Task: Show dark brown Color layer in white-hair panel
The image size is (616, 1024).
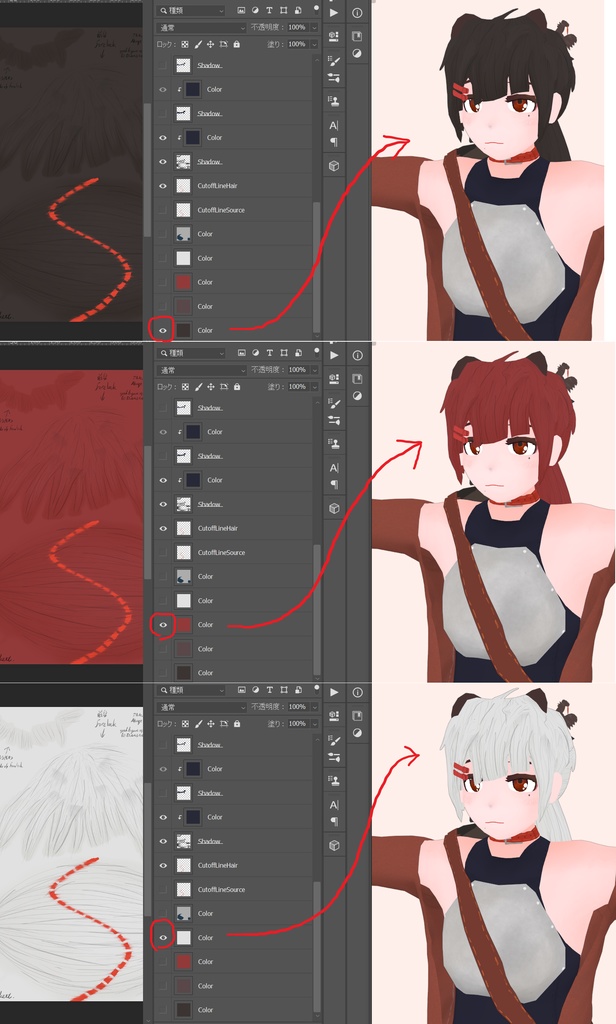Action: tap(163, 1010)
